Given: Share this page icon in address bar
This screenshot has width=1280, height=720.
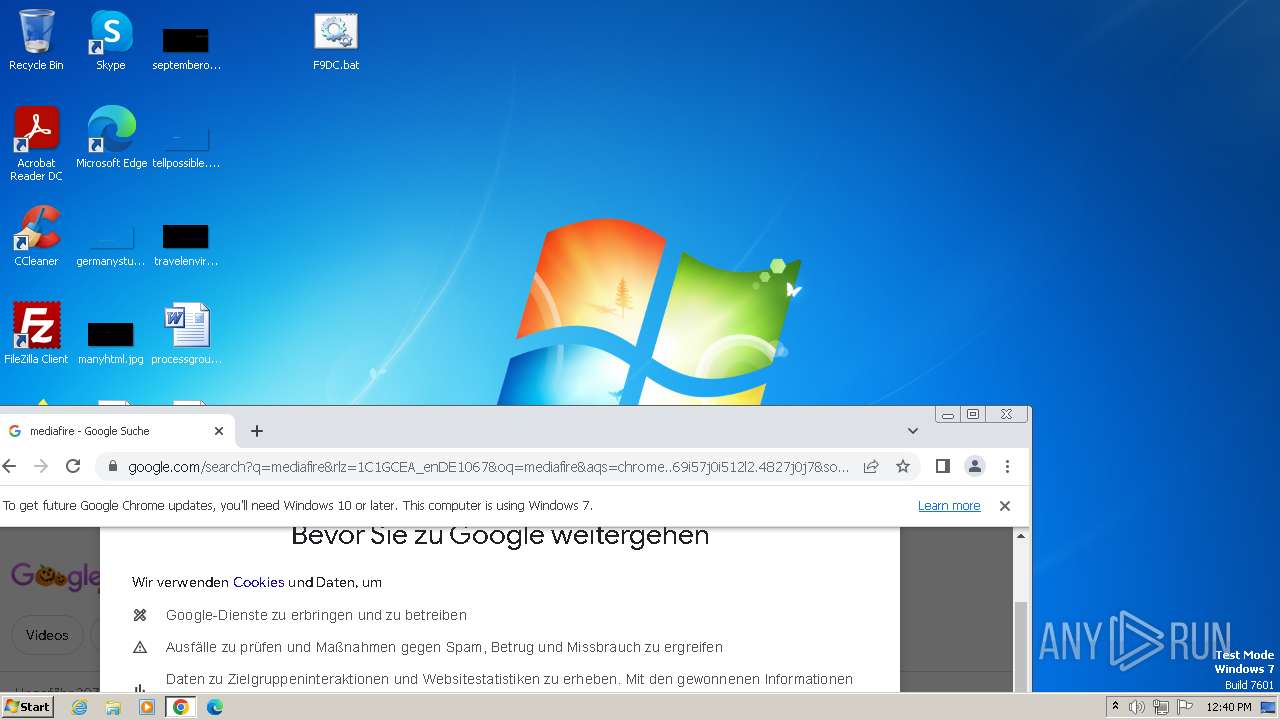Looking at the screenshot, I should [x=871, y=466].
